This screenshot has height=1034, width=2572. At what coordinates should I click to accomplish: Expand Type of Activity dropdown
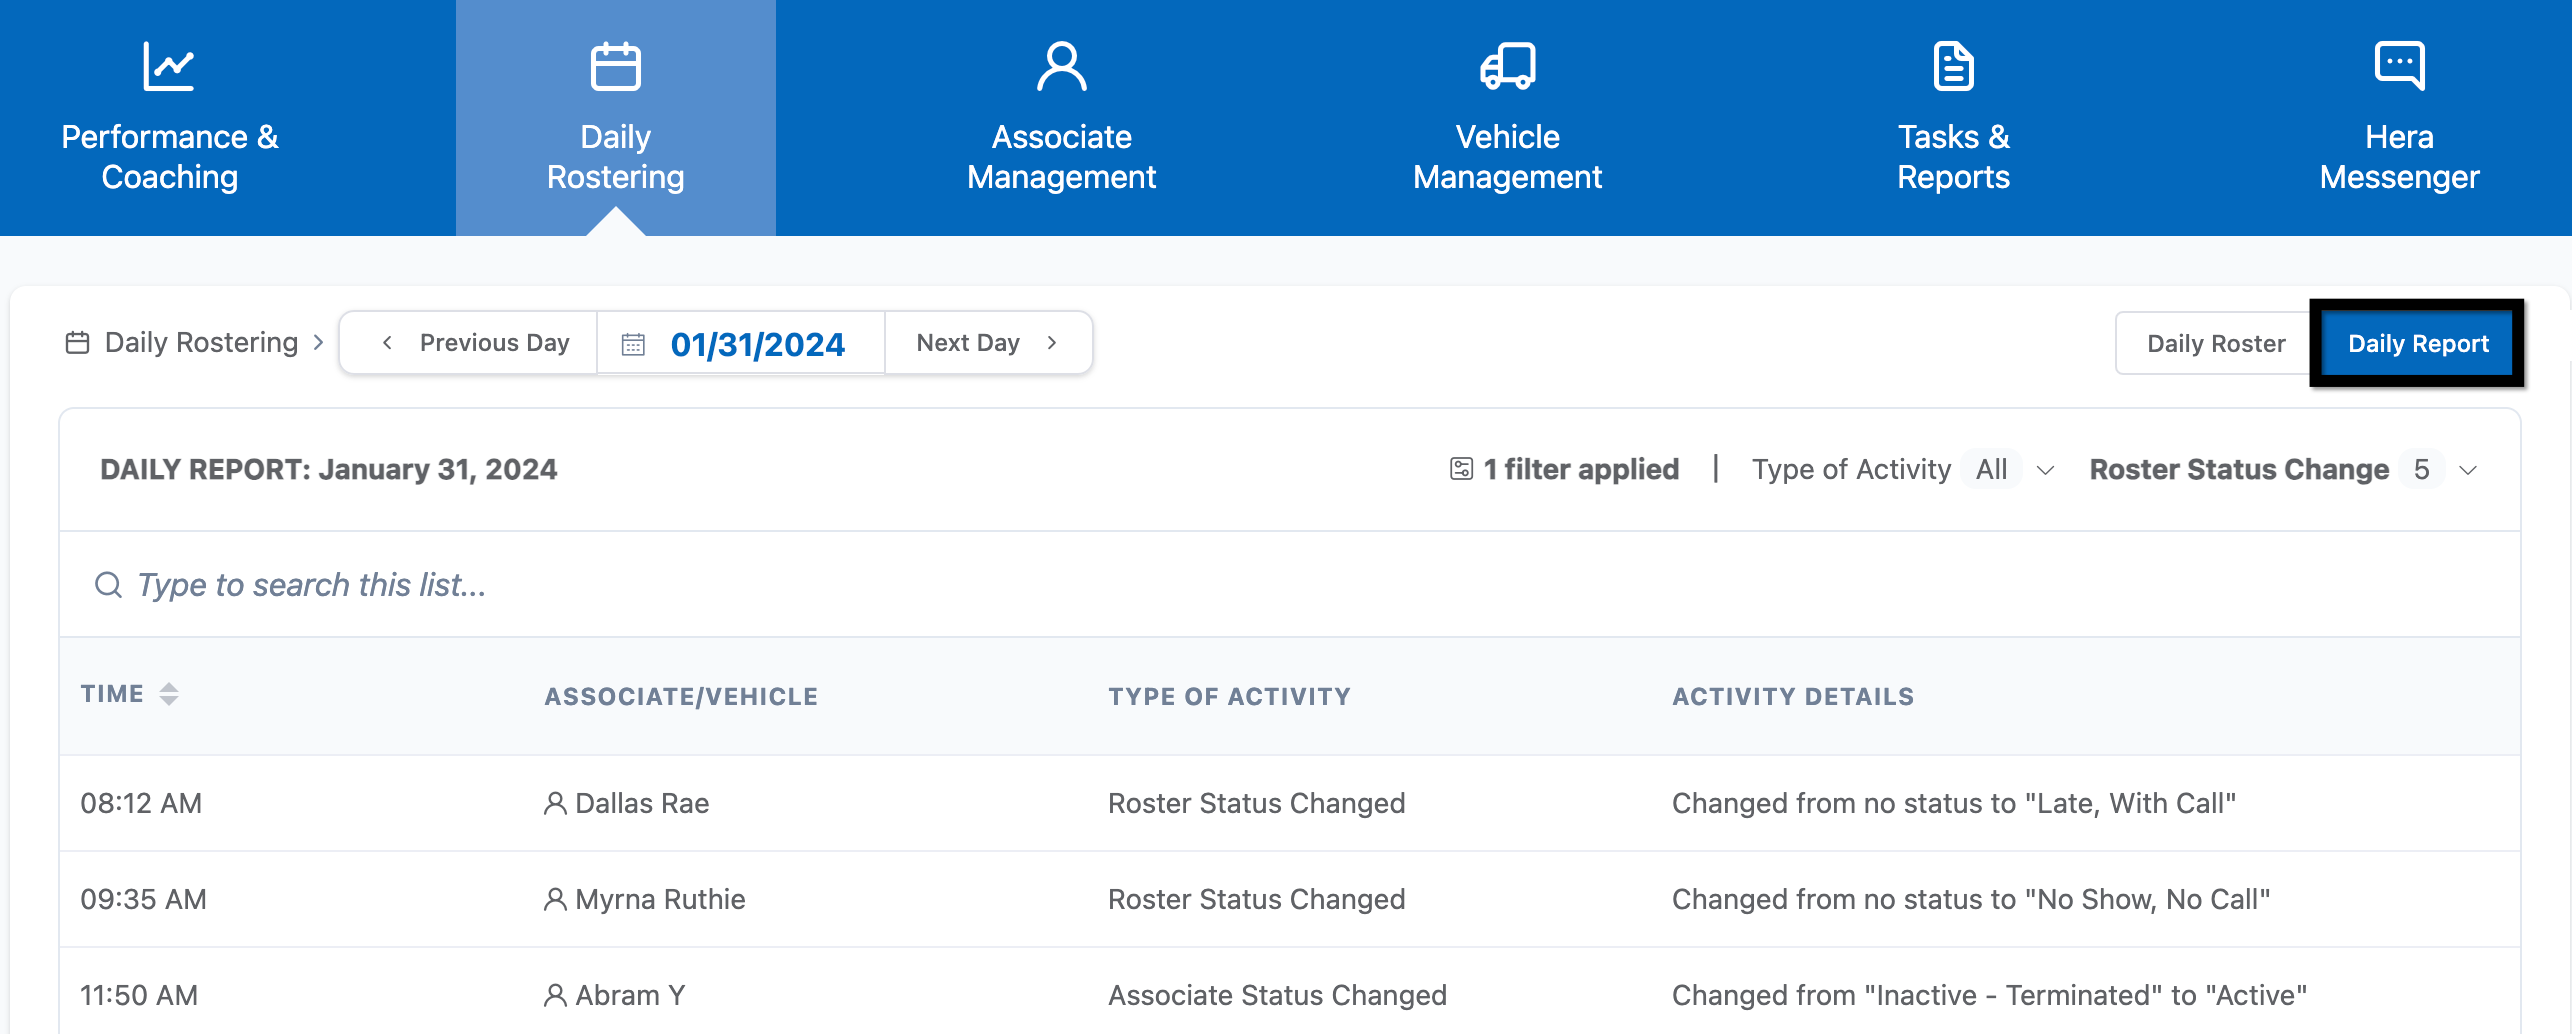[2045, 470]
